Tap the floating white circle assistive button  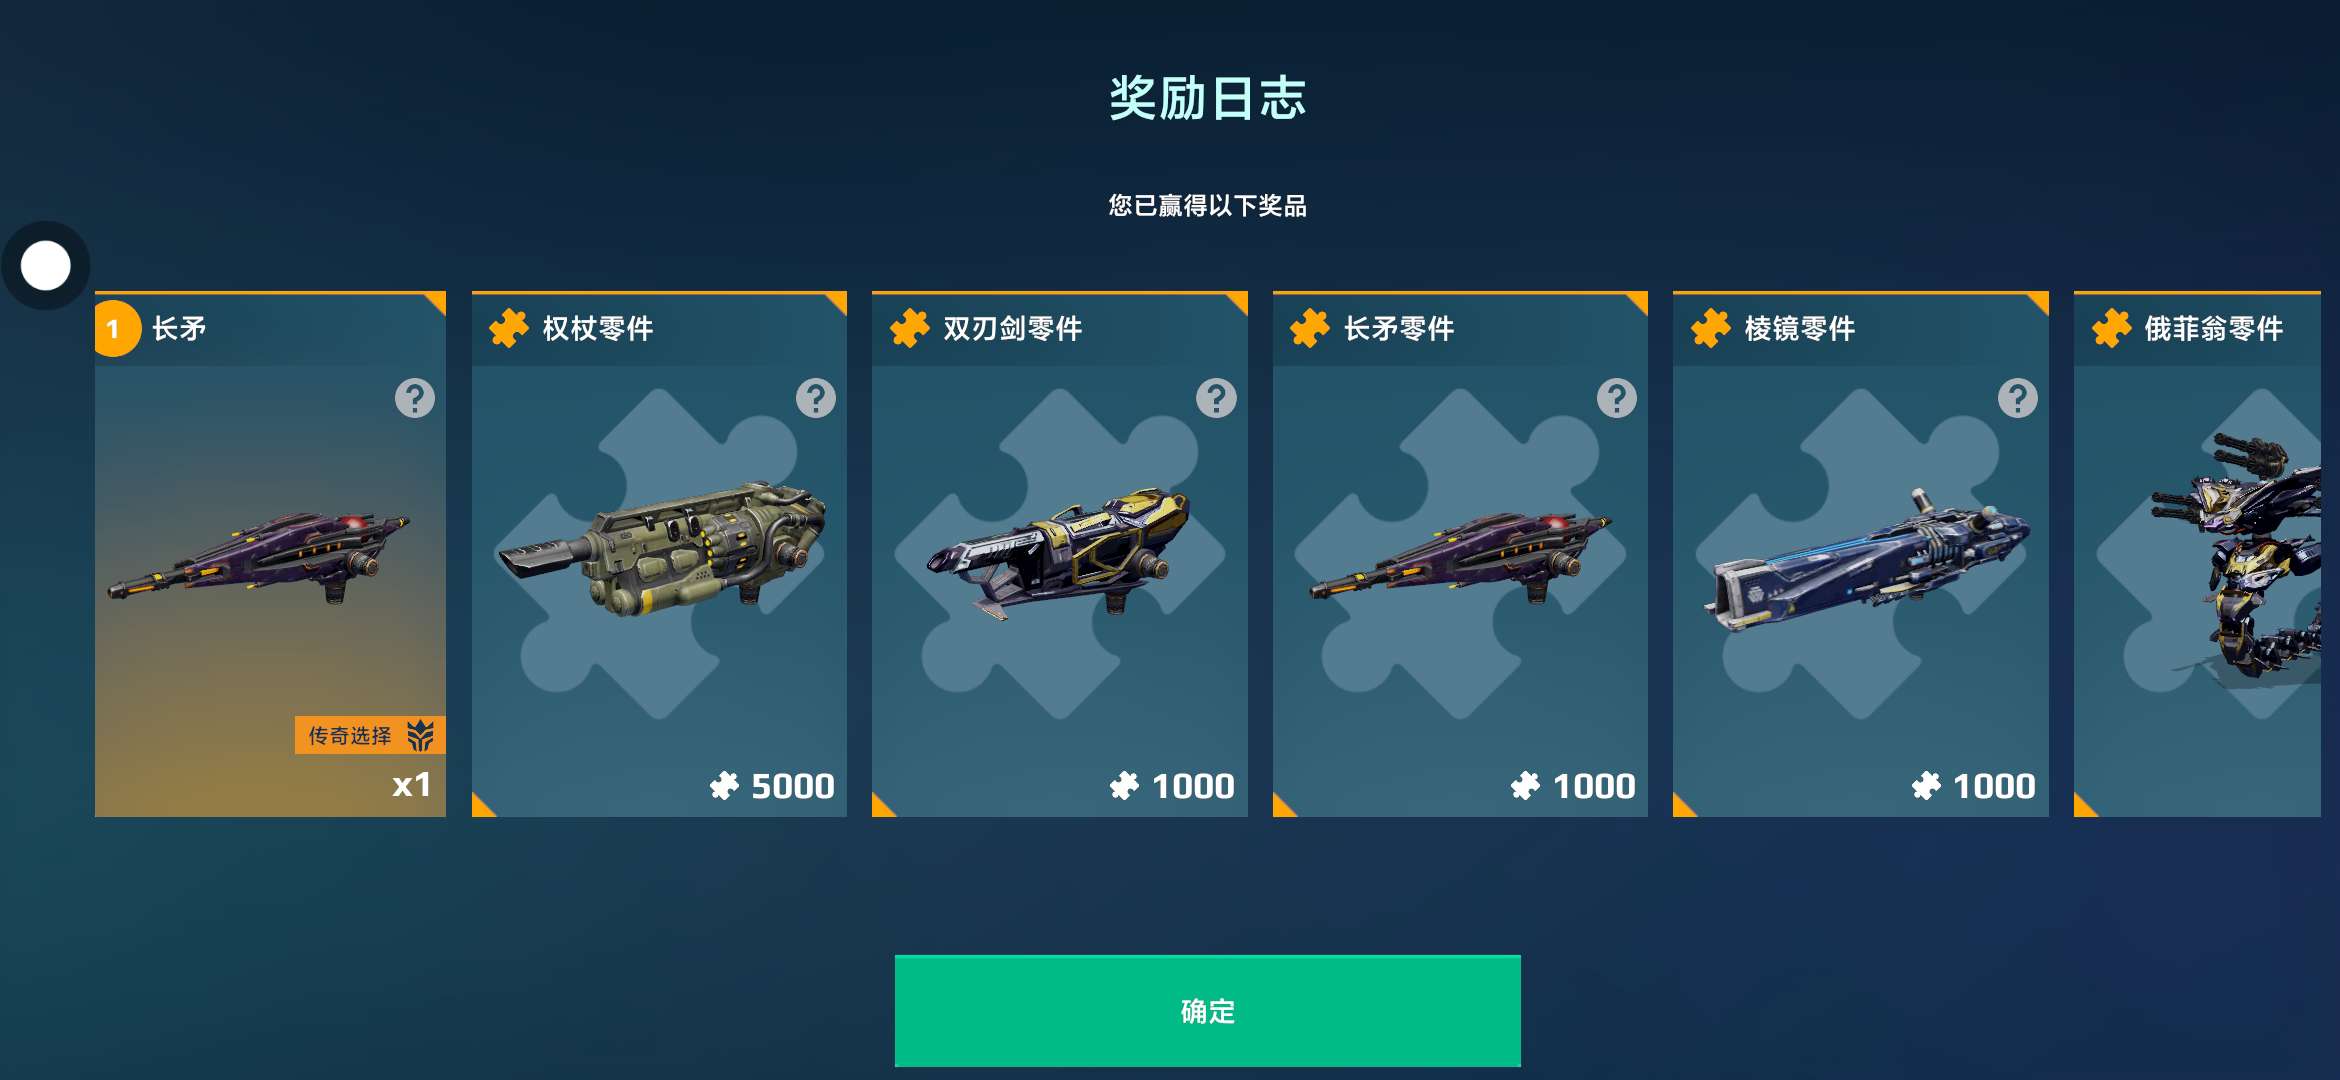tap(46, 266)
